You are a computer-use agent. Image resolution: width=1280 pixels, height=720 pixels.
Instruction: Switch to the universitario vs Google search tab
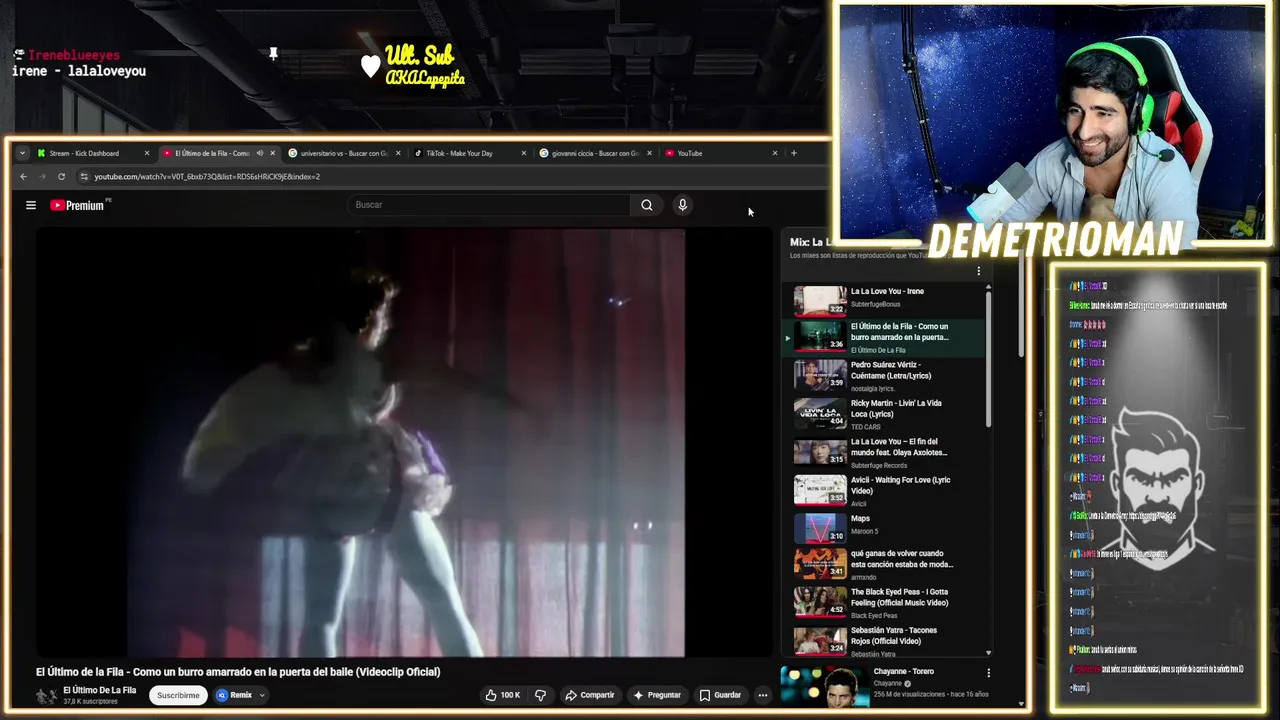(344, 153)
